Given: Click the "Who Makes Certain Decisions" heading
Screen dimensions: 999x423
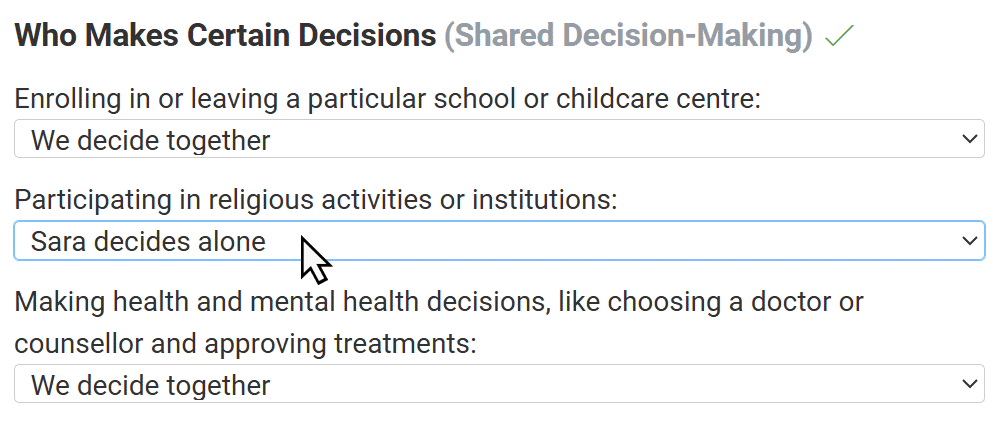Looking at the screenshot, I should (225, 37).
